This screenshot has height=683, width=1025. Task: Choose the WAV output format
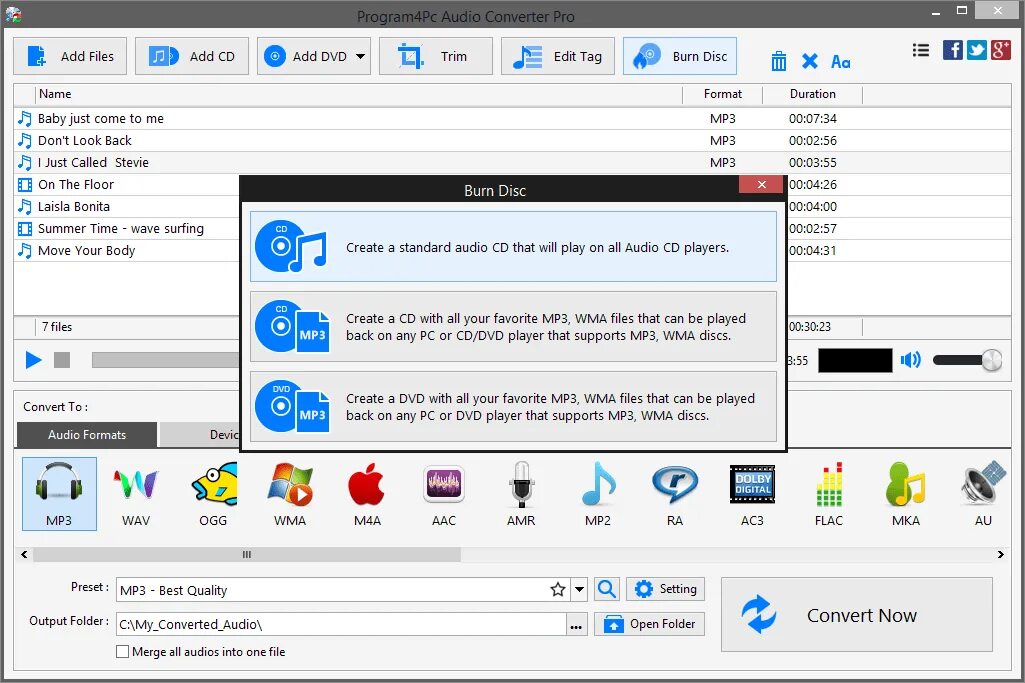click(x=136, y=493)
